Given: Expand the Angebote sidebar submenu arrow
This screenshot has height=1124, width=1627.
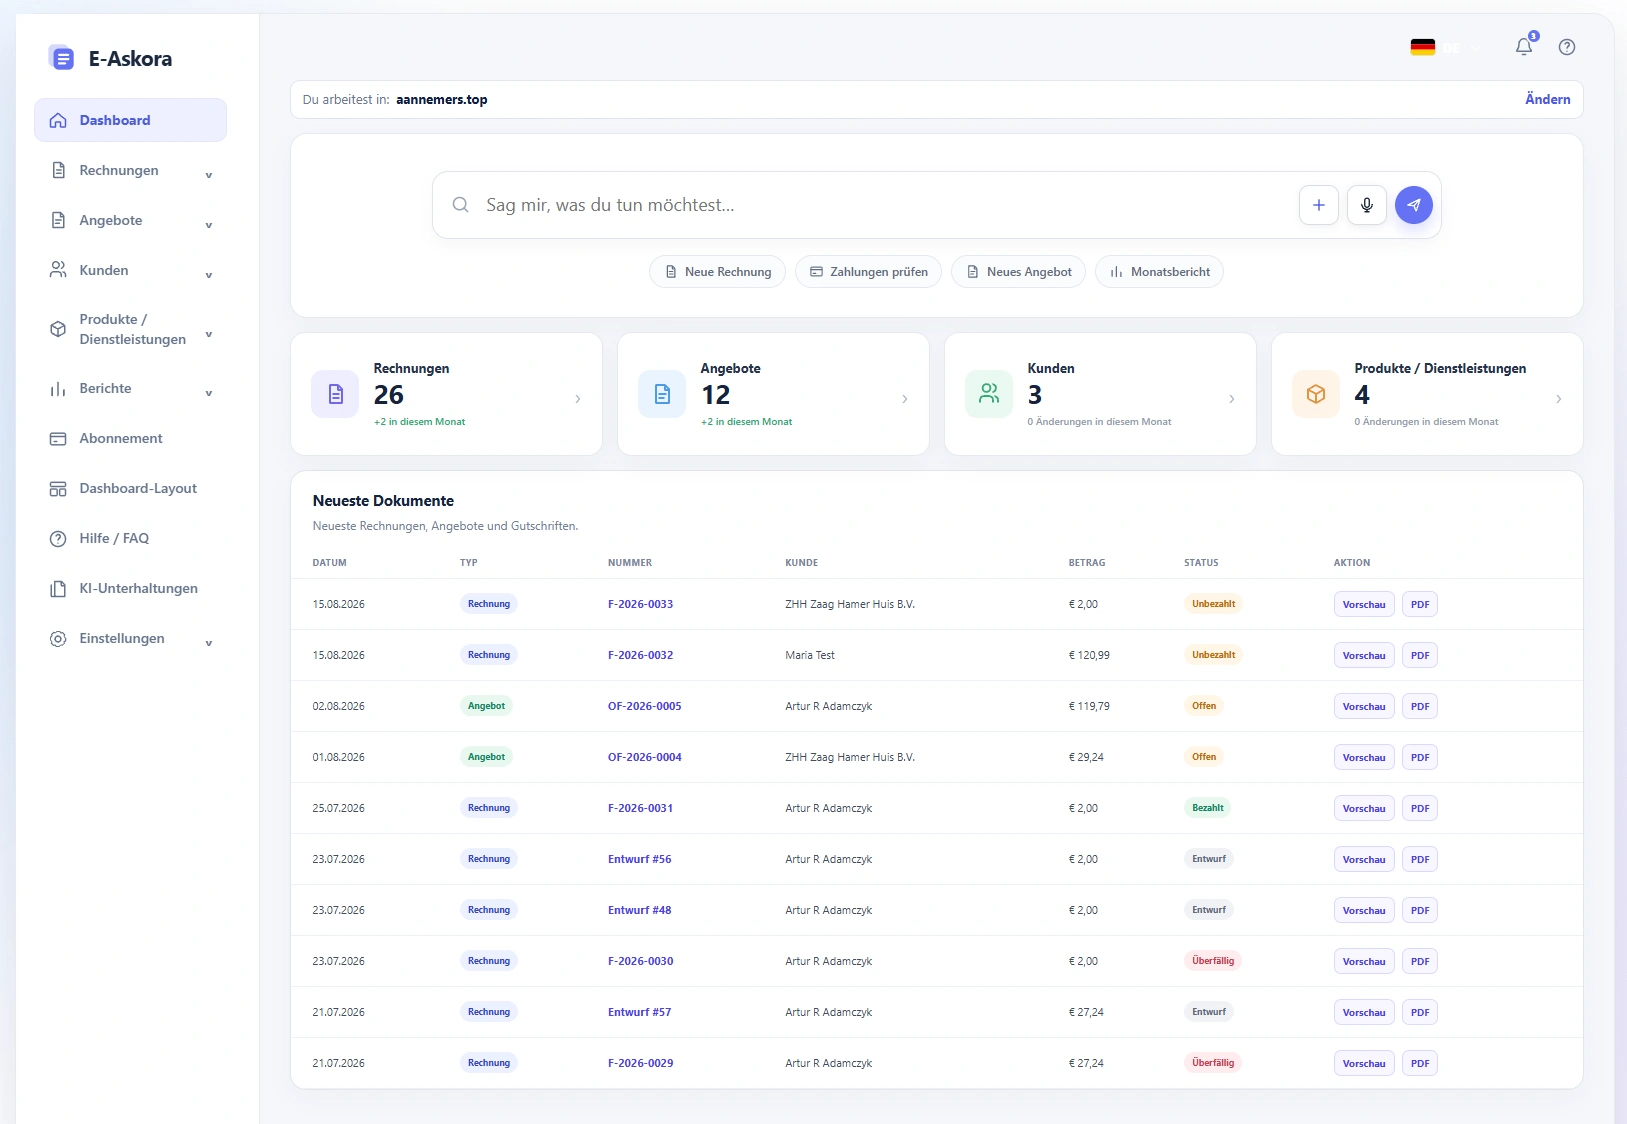Looking at the screenshot, I should click(x=209, y=225).
